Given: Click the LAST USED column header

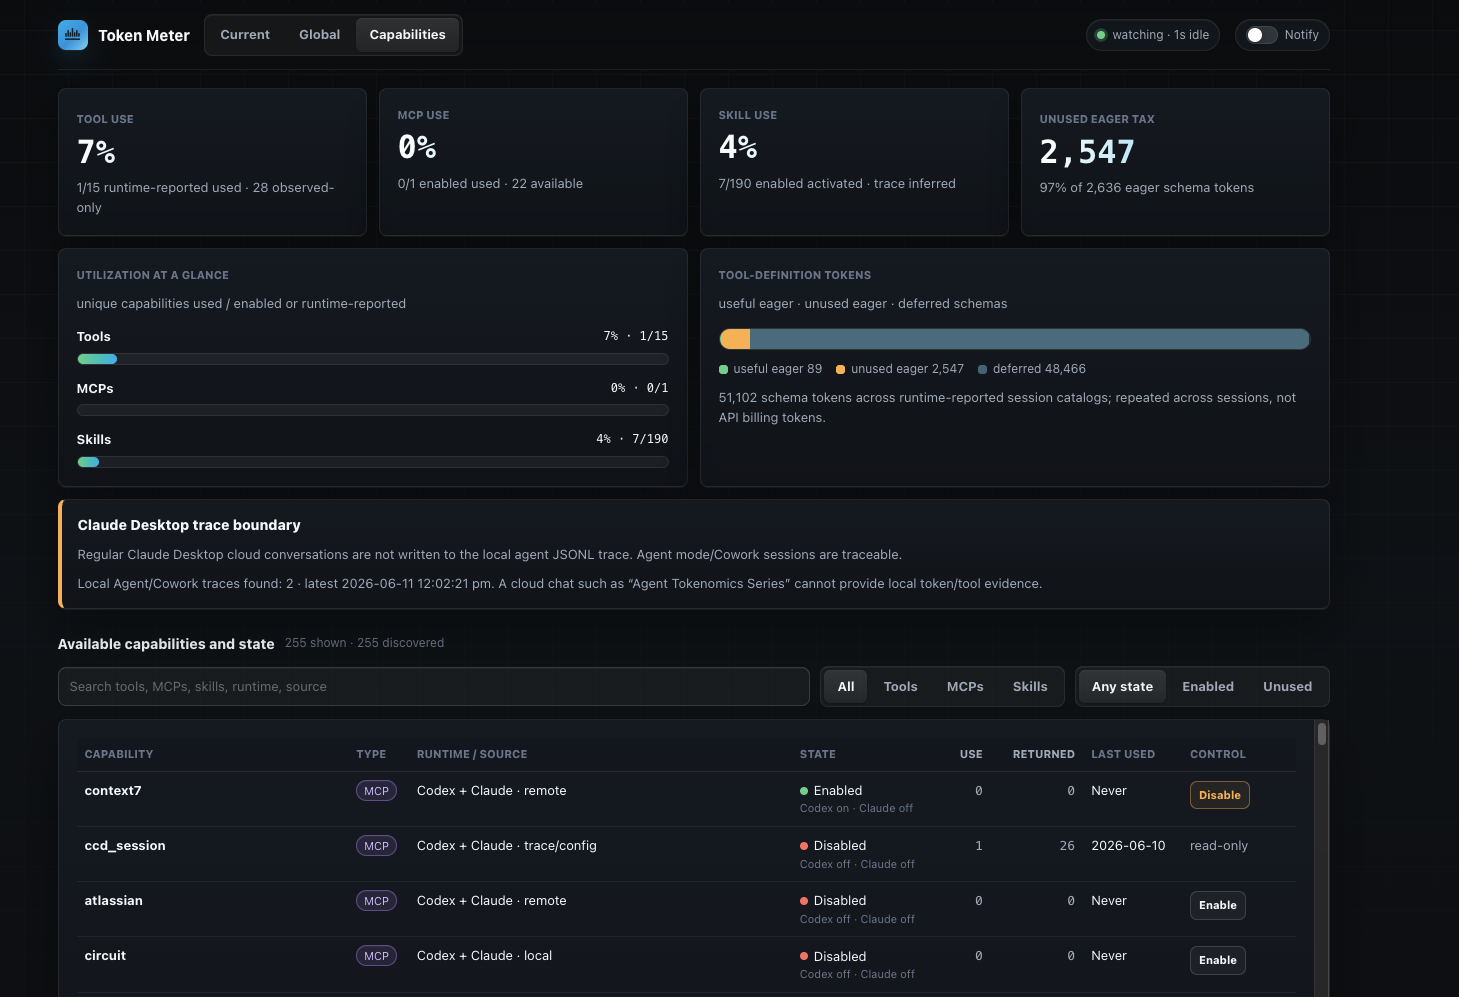Looking at the screenshot, I should (1123, 754).
